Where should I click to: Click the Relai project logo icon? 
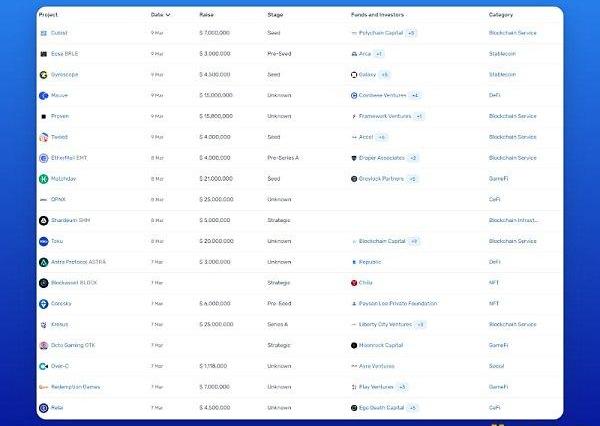tap(43, 408)
